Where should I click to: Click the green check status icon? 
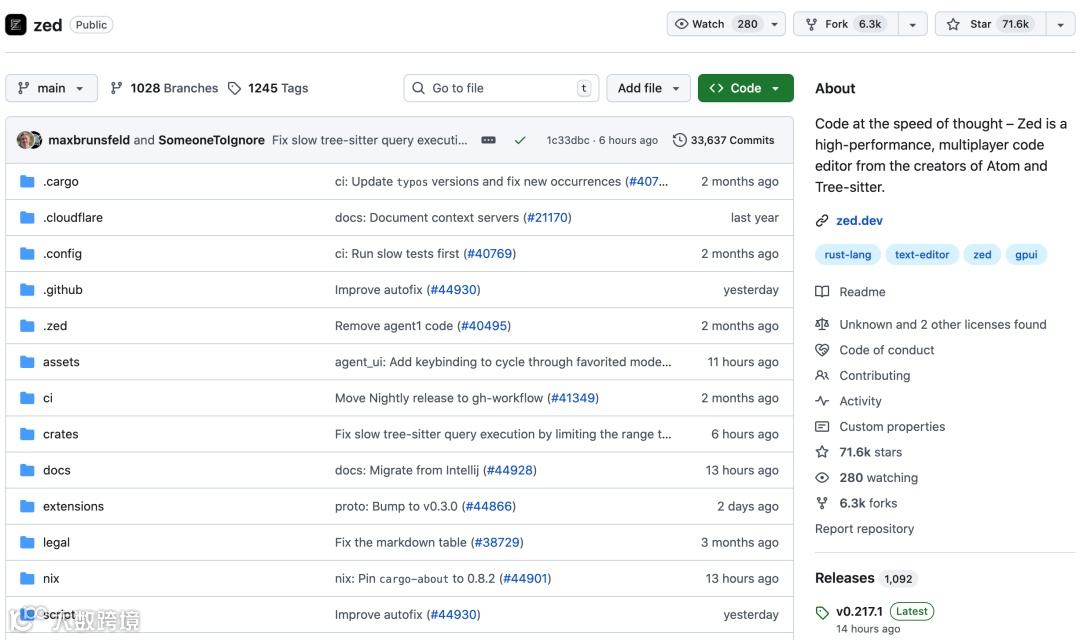coord(520,140)
